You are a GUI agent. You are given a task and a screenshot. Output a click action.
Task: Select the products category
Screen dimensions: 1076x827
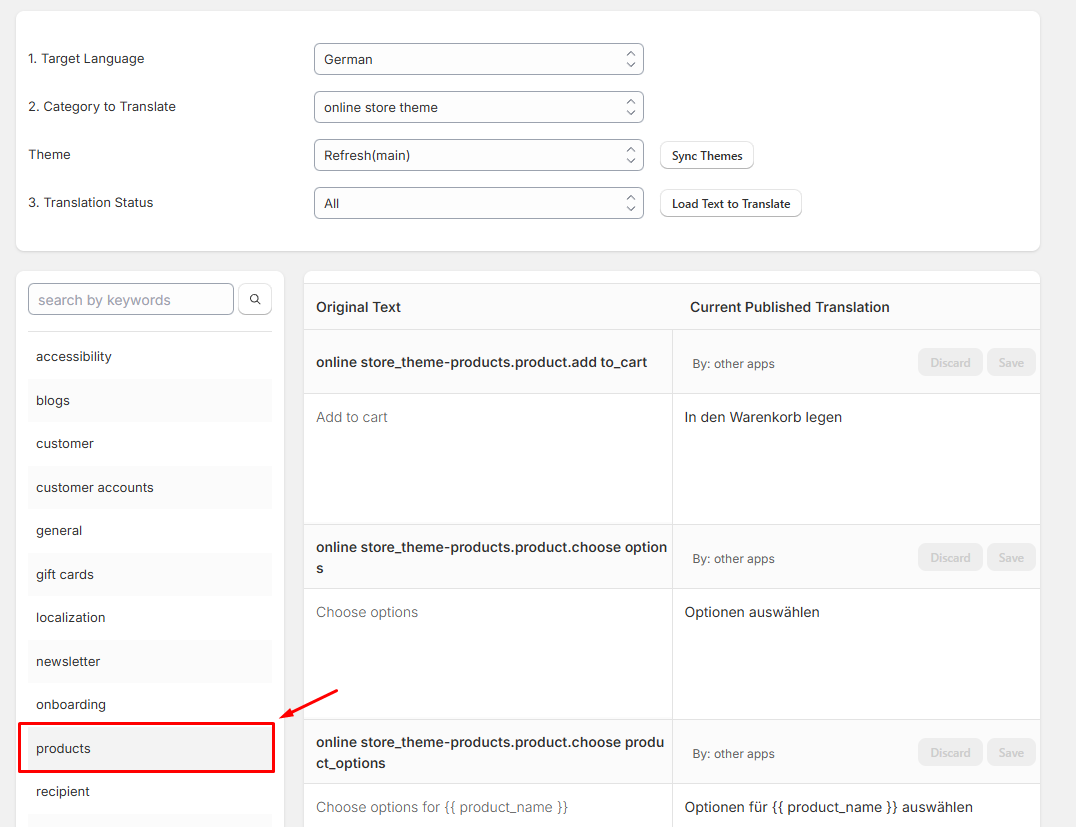pos(150,748)
